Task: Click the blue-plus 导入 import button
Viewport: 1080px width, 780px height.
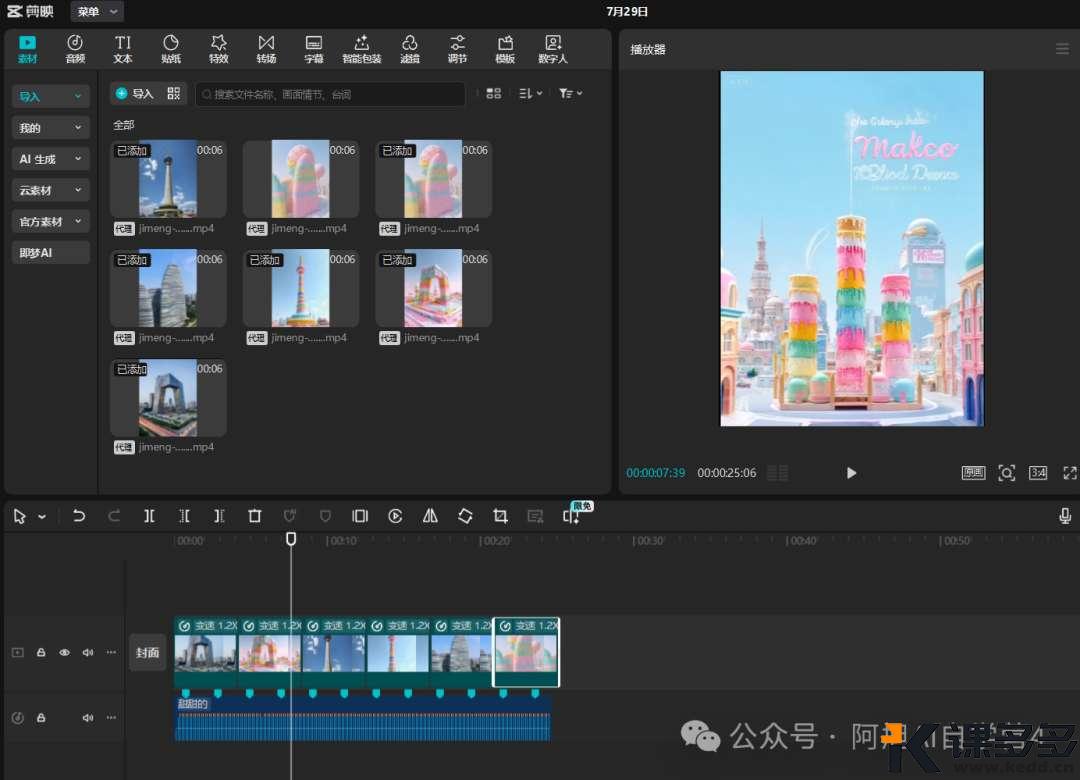Action: click(135, 94)
